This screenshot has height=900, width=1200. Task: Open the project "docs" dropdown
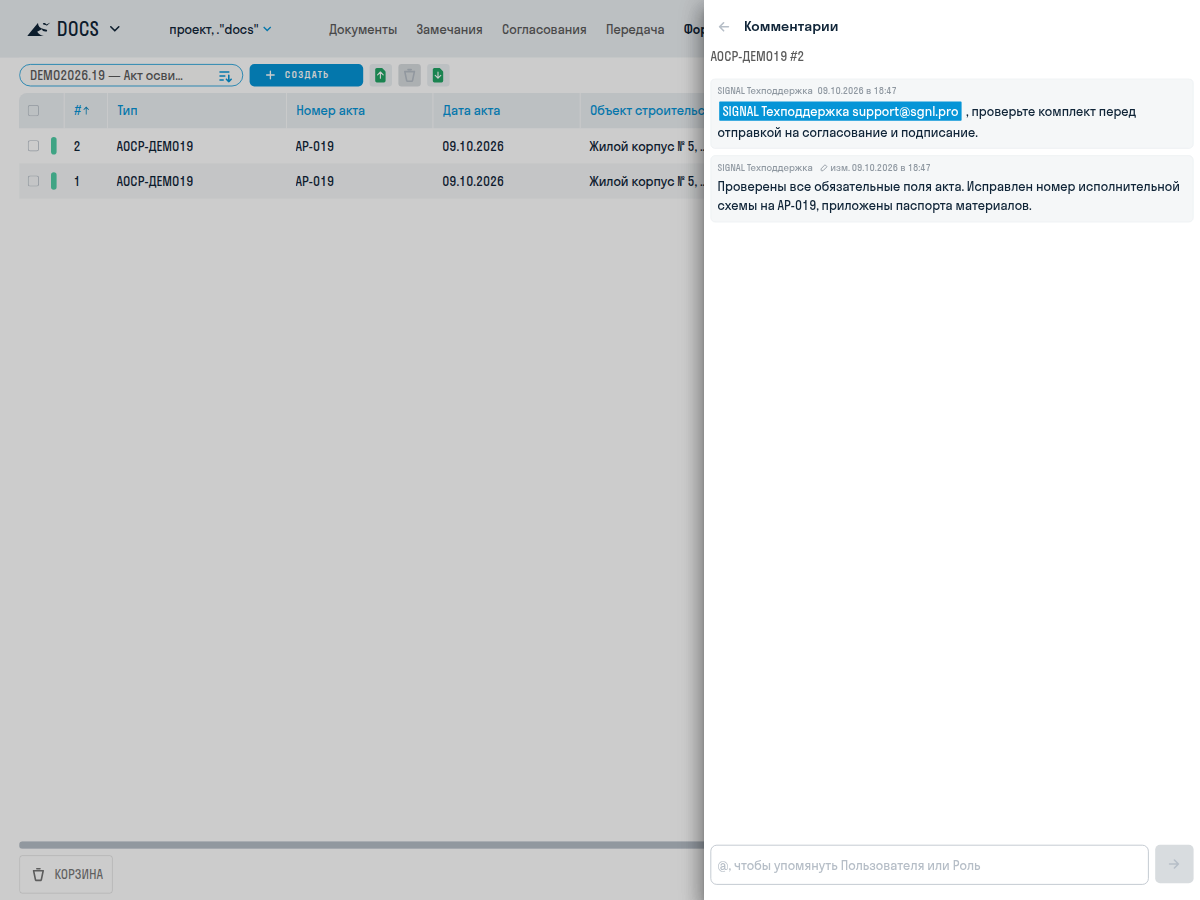[220, 29]
